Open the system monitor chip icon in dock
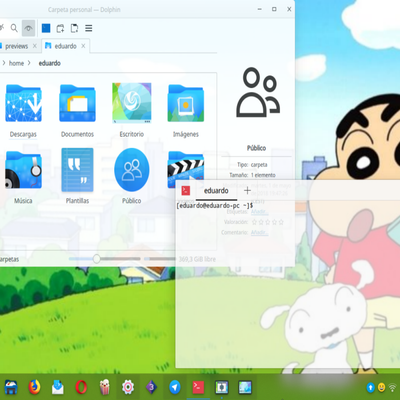This screenshot has width=400, height=400. tap(222, 387)
